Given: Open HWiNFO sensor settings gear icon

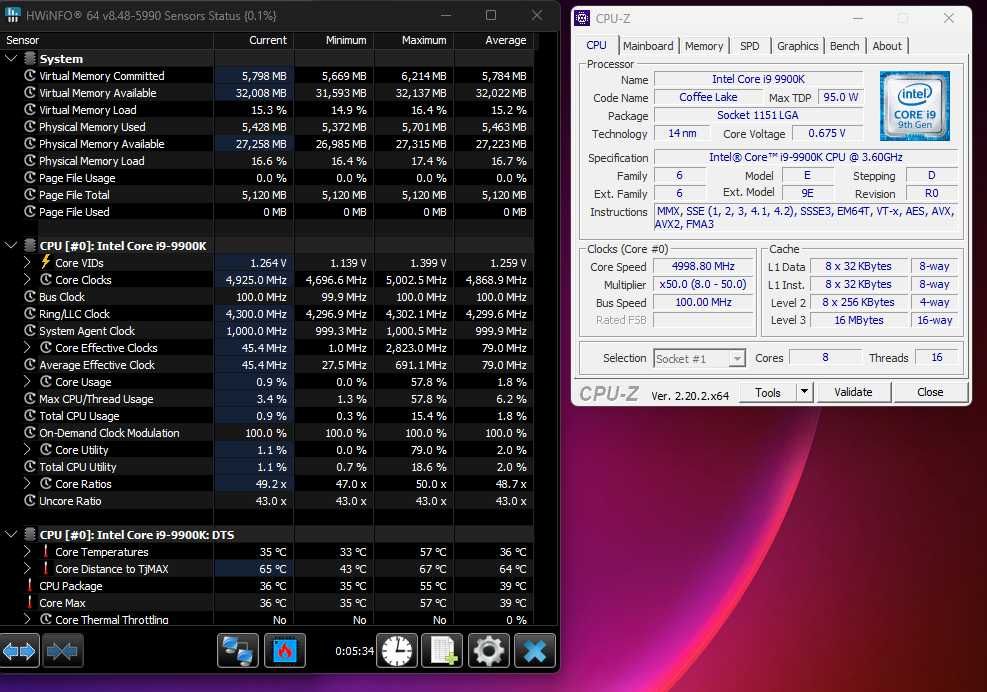Looking at the screenshot, I should [488, 650].
